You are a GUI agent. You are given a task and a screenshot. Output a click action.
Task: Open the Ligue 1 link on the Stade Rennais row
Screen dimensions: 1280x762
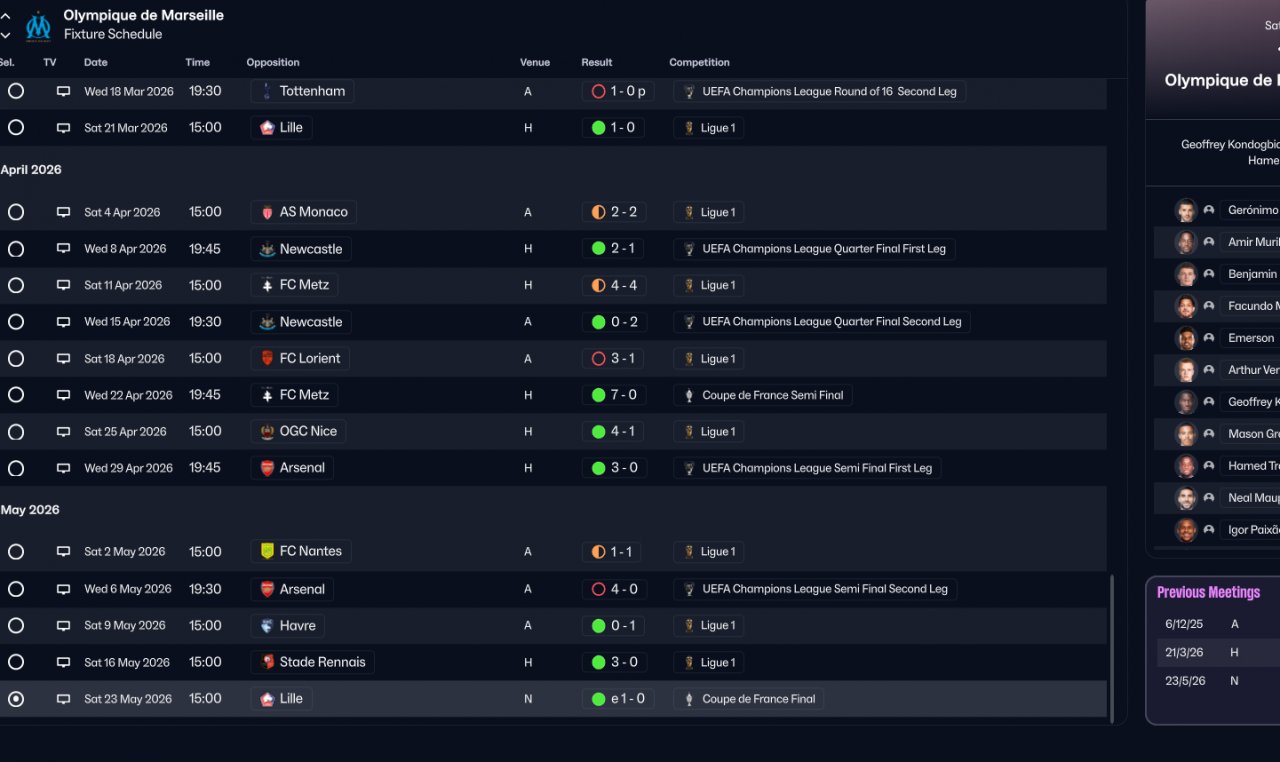(x=709, y=662)
